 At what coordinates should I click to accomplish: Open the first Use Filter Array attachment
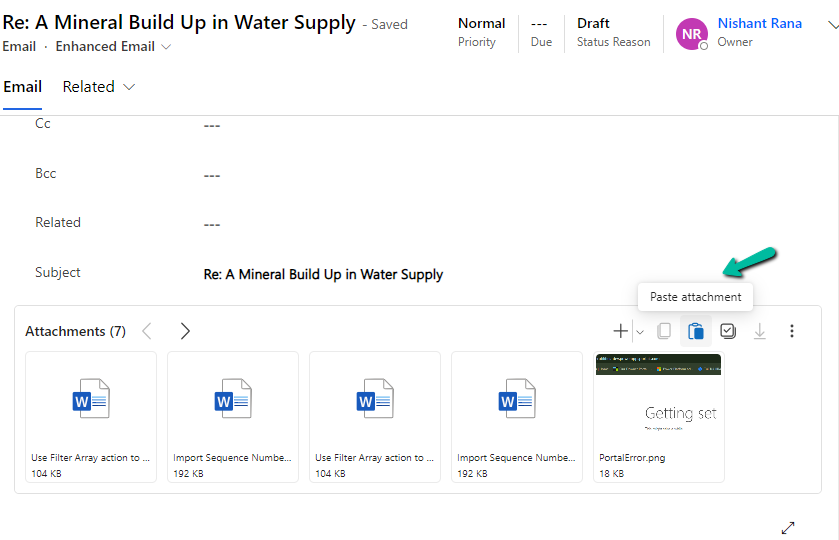pyautogui.click(x=91, y=417)
